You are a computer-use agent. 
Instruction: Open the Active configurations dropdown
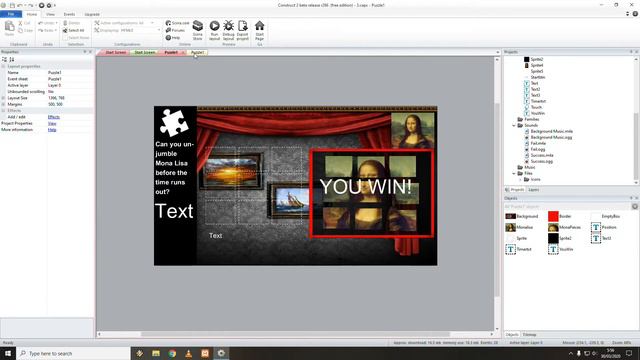(152, 23)
